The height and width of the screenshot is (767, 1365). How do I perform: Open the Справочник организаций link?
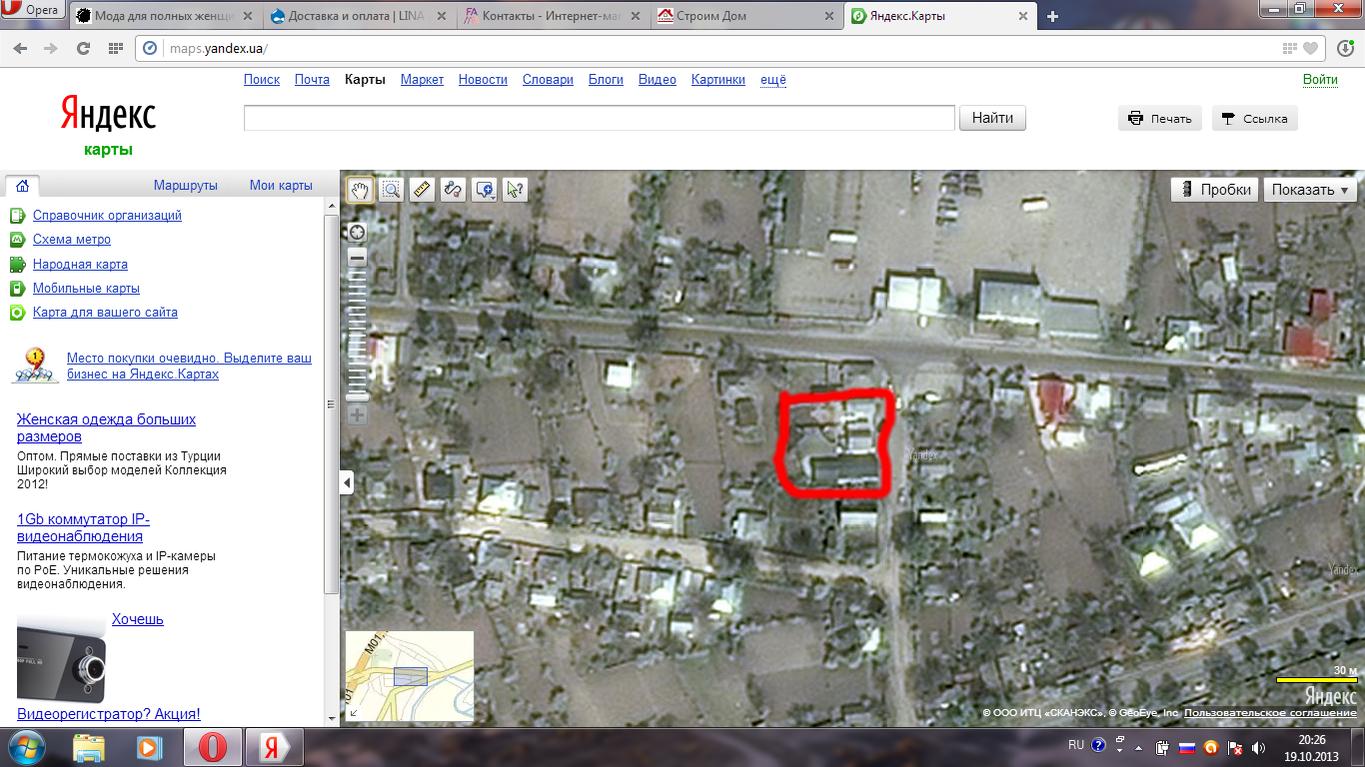[107, 215]
